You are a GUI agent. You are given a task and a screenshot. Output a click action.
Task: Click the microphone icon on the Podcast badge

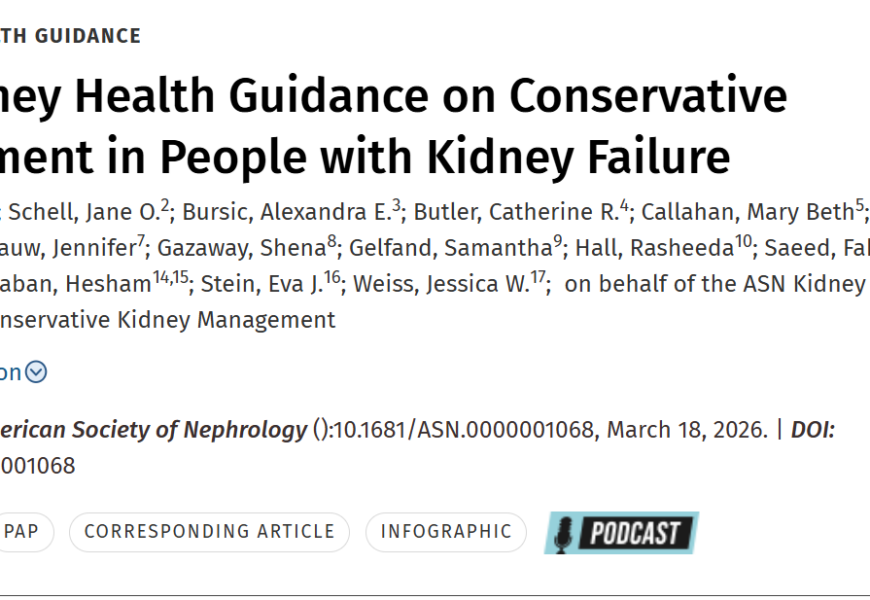click(x=565, y=533)
